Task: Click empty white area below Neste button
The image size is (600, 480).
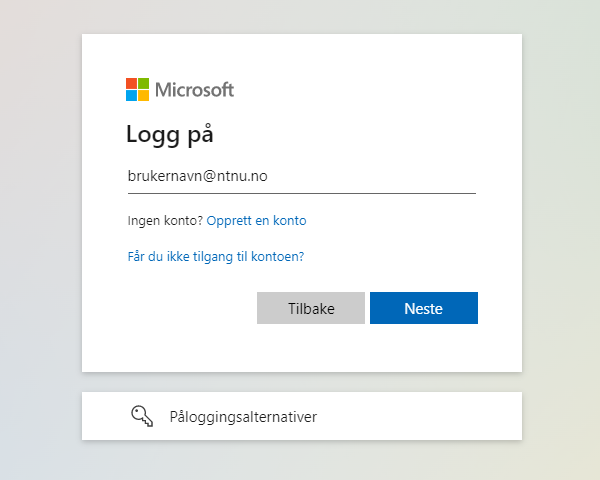Action: point(424,348)
